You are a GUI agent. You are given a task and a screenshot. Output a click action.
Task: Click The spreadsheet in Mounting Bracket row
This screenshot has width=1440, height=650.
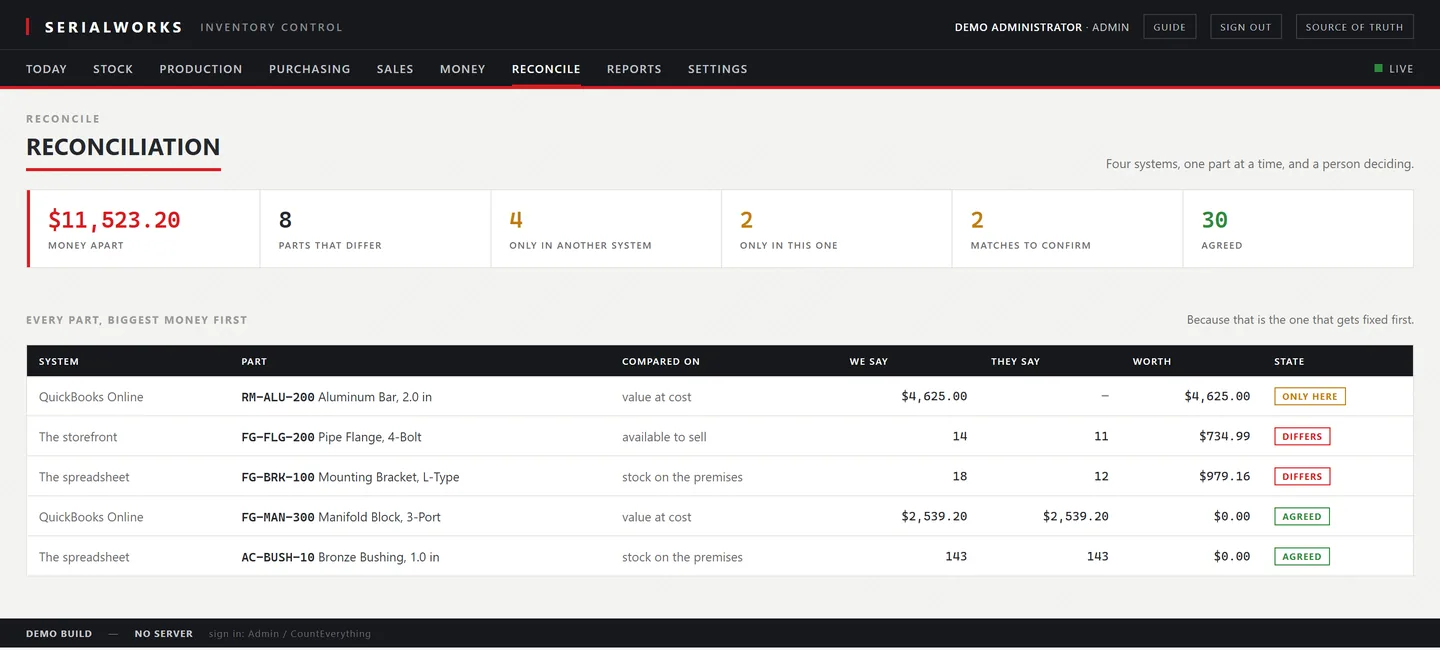click(x=84, y=477)
